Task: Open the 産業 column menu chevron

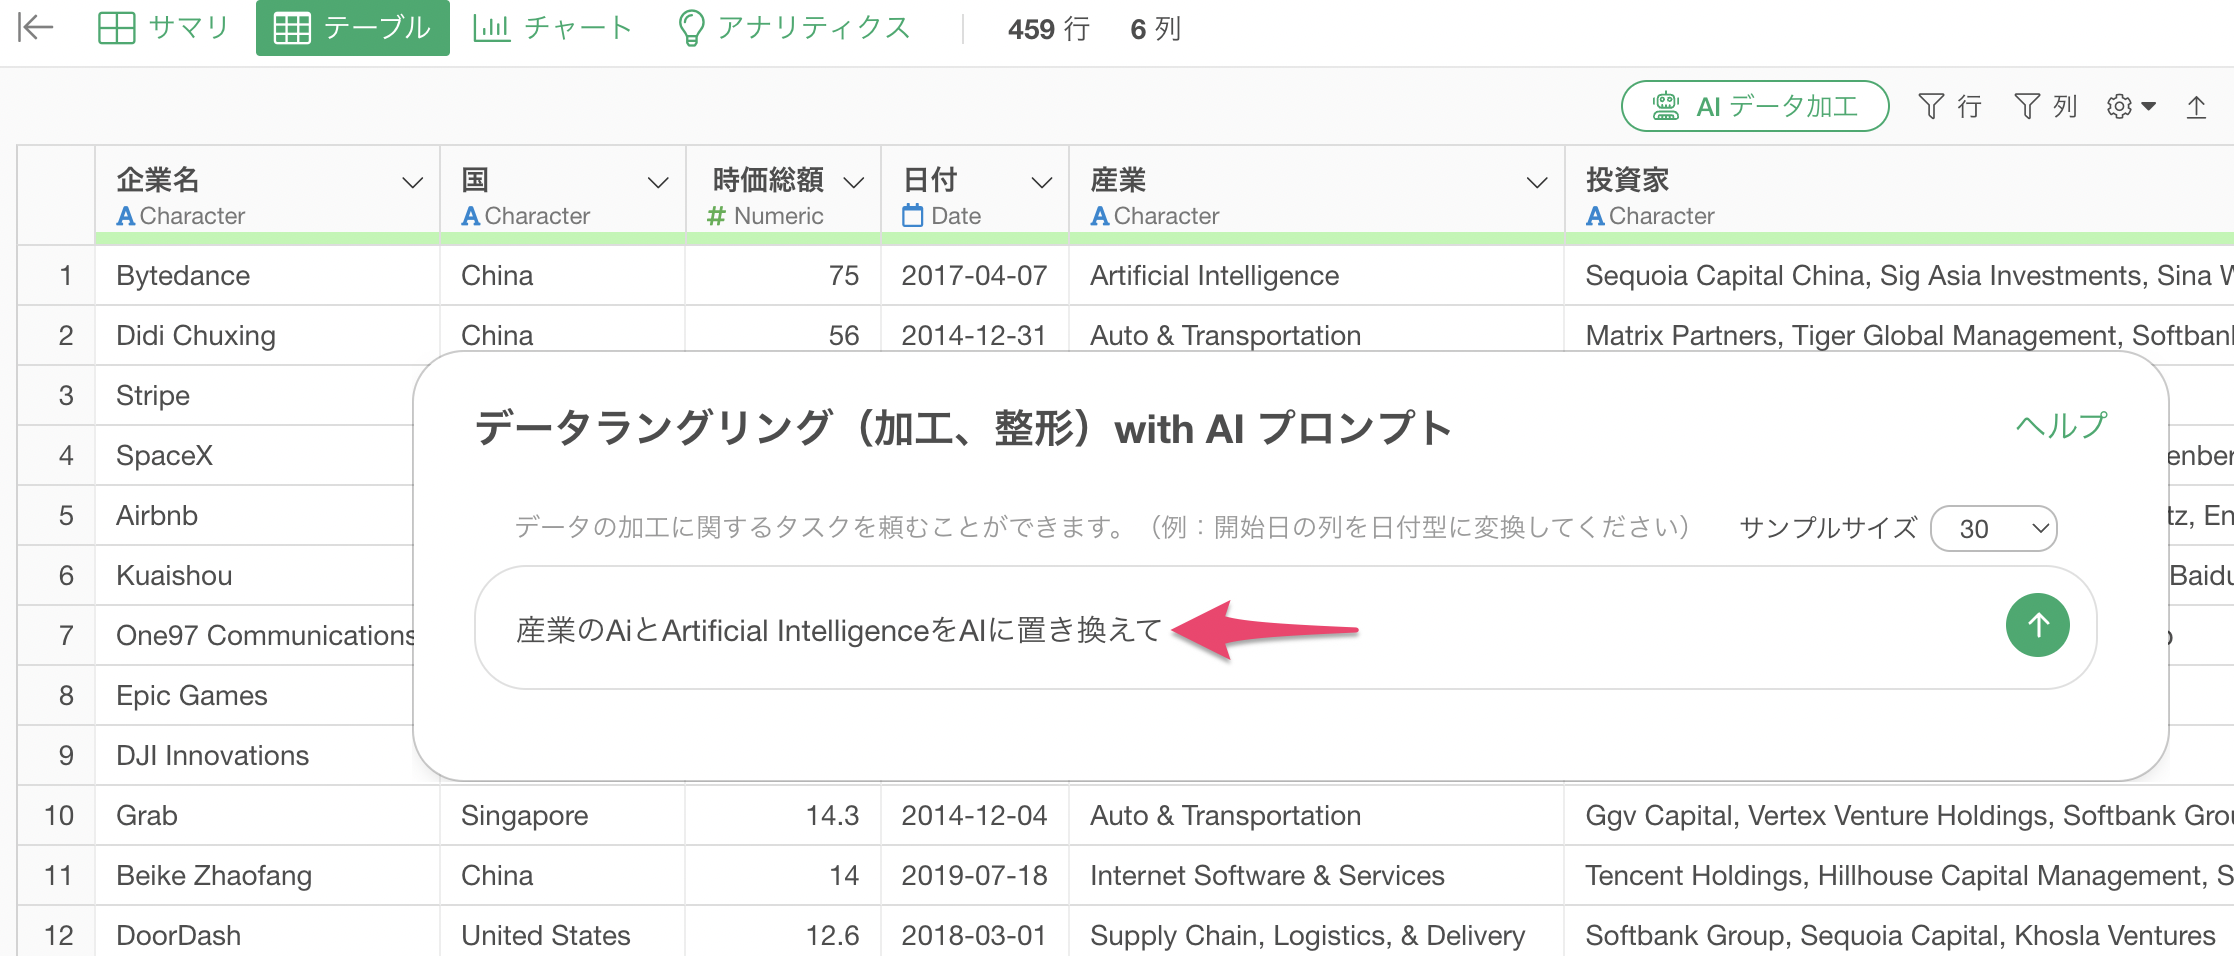Action: [1537, 182]
